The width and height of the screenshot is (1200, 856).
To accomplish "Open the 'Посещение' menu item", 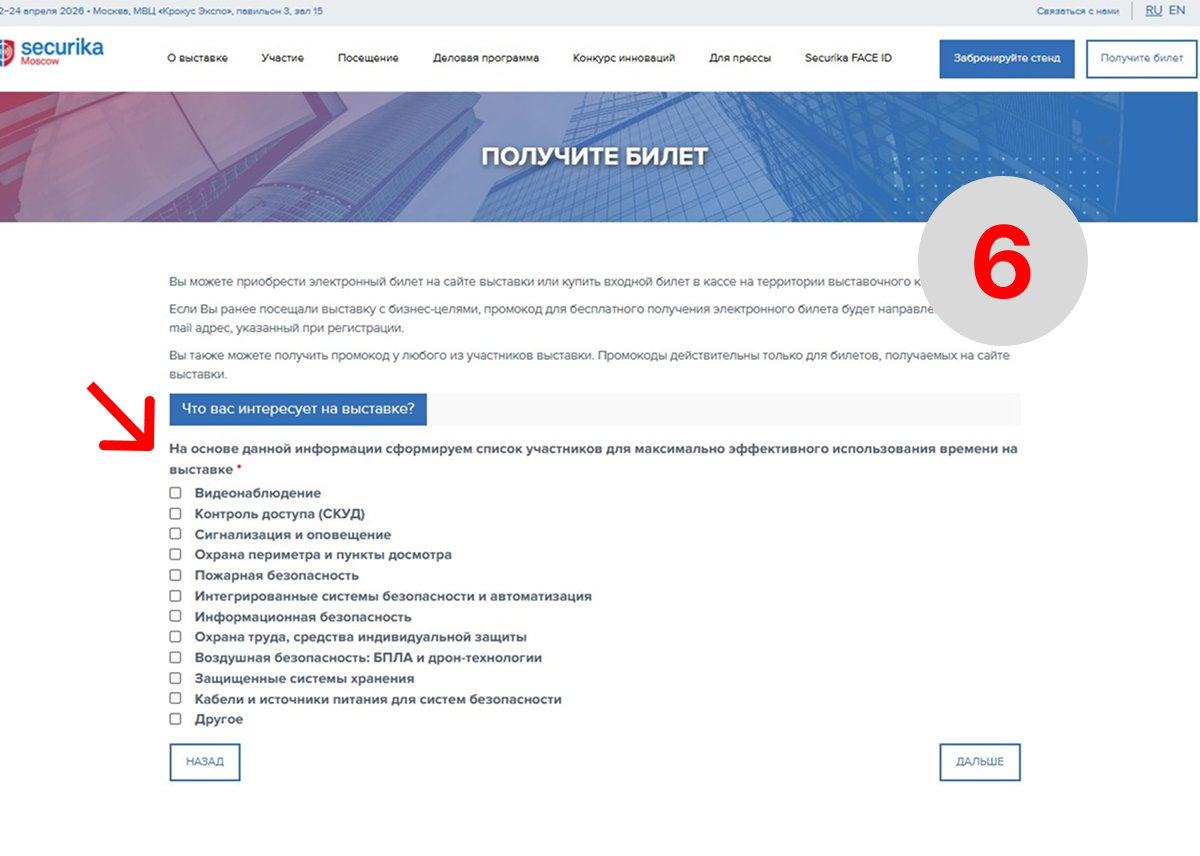I will [368, 58].
